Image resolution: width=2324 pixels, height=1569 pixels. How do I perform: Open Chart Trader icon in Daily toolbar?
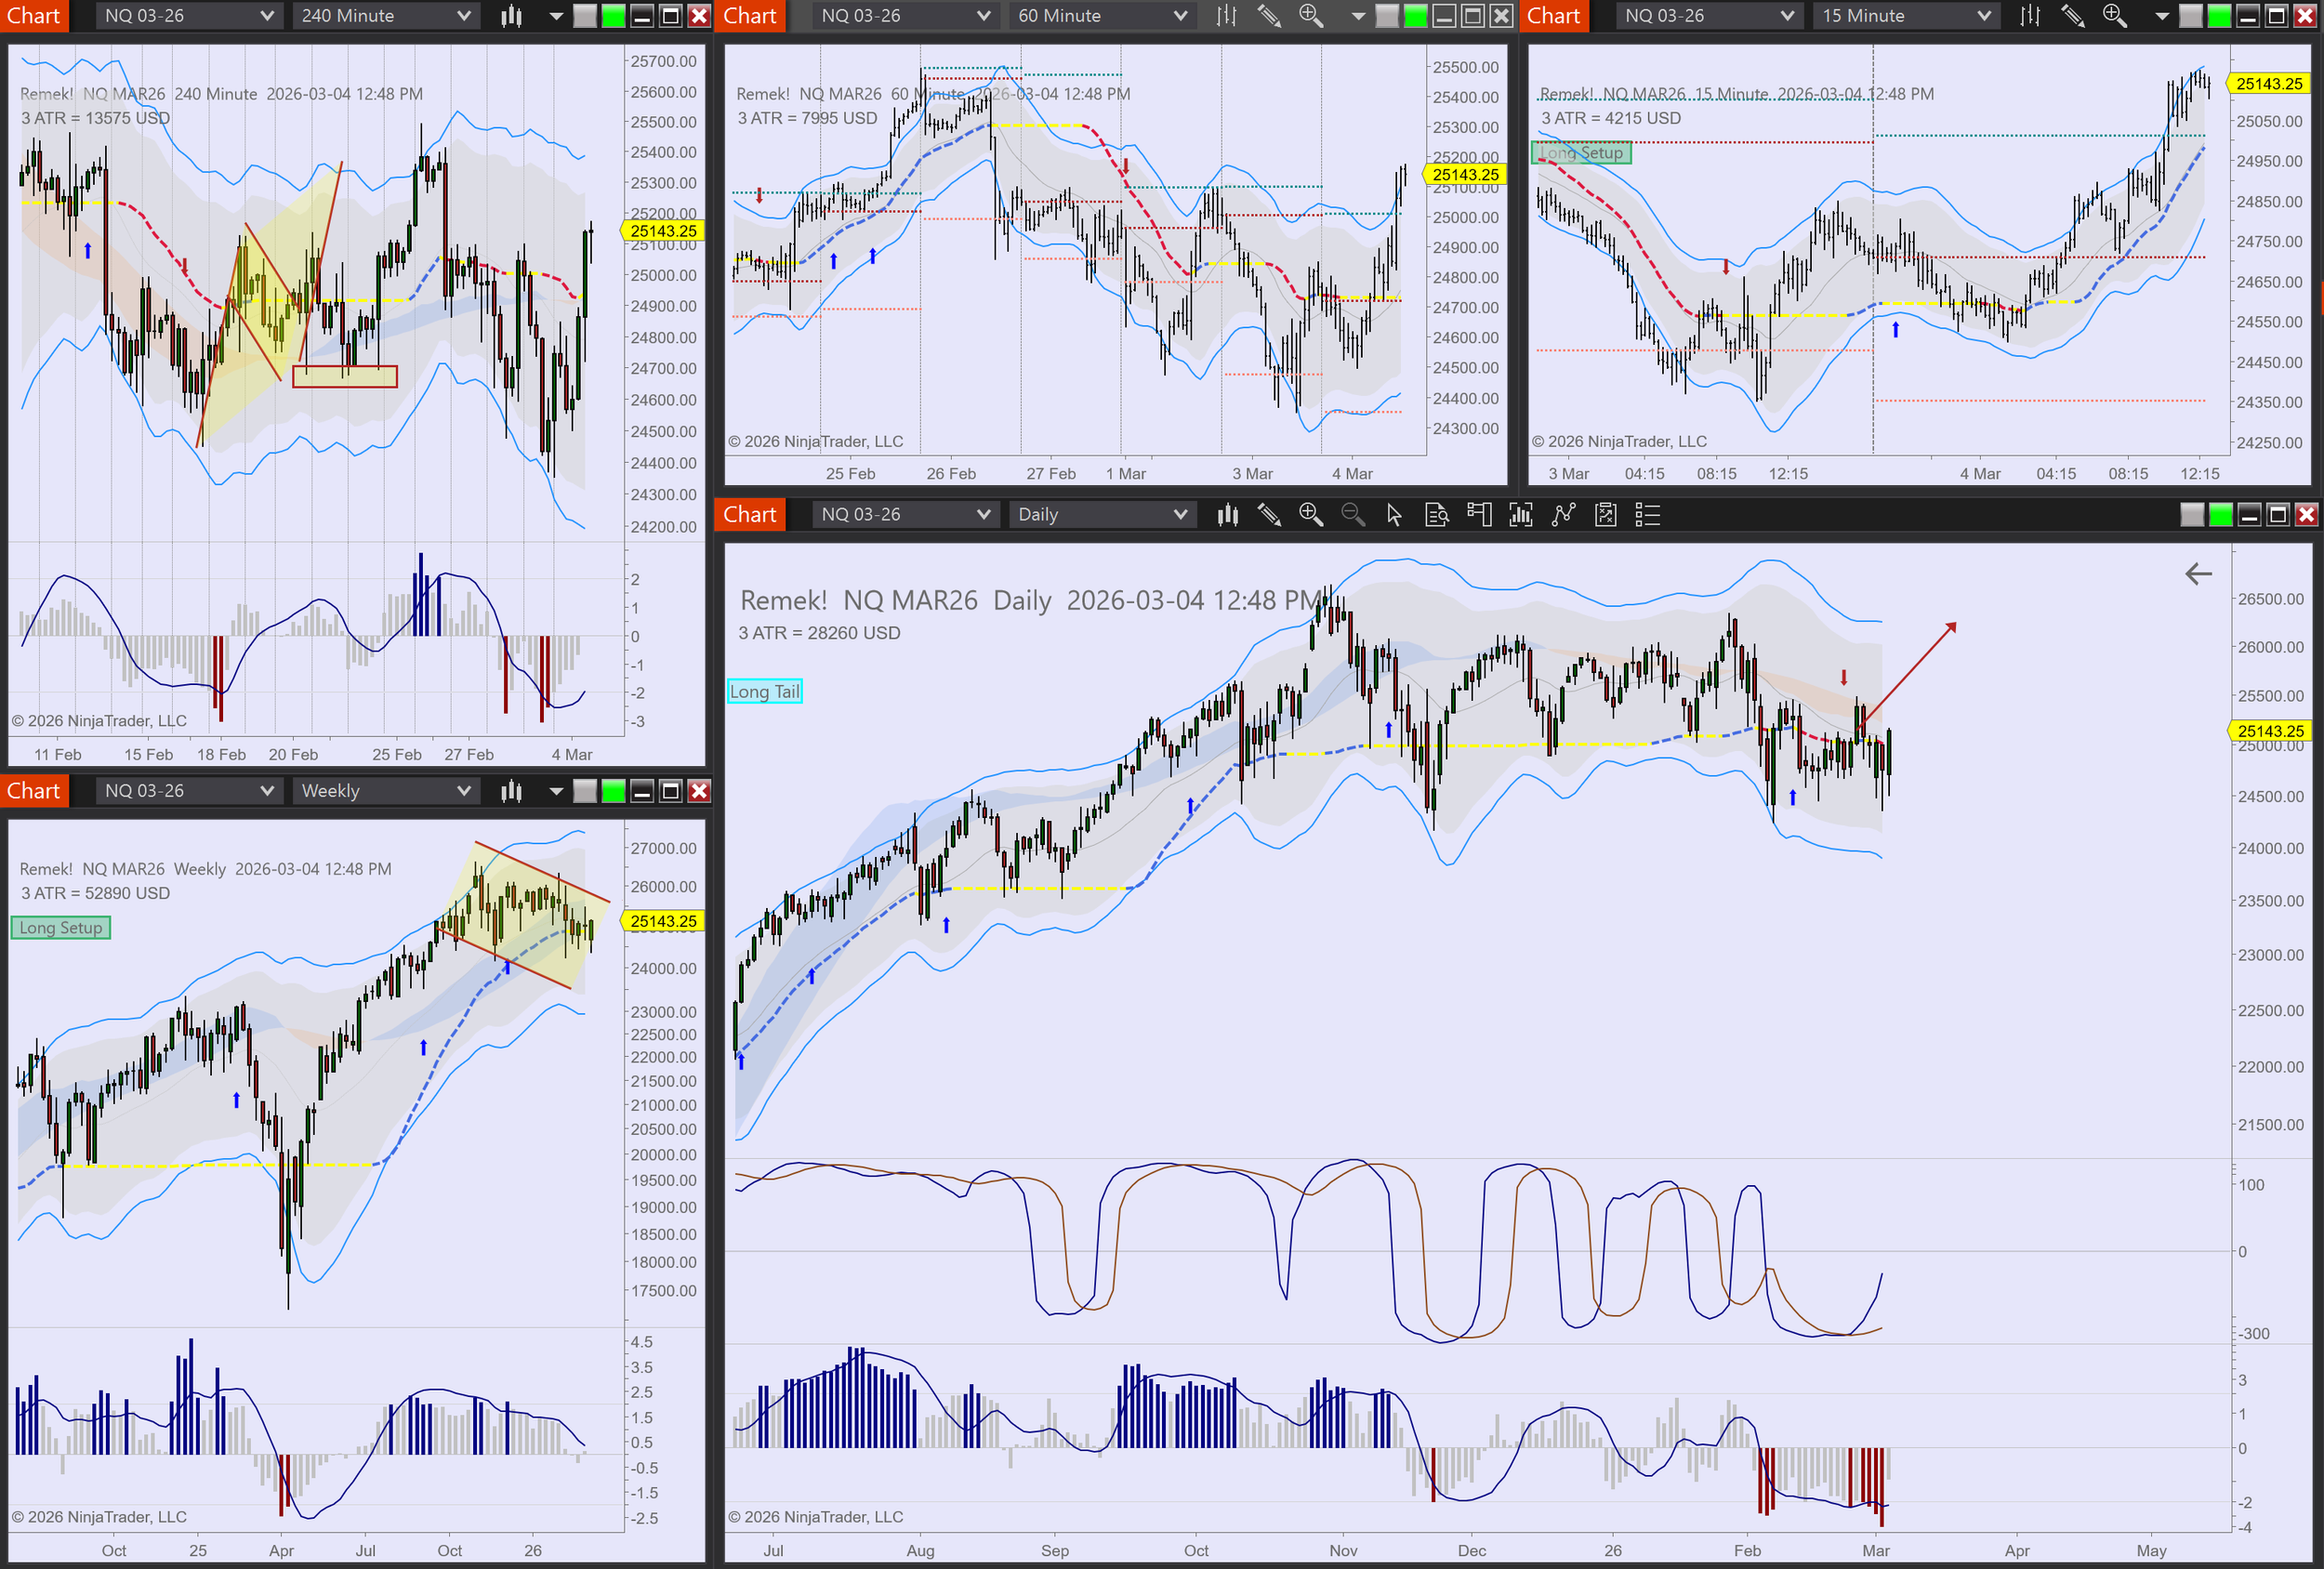coord(1478,515)
